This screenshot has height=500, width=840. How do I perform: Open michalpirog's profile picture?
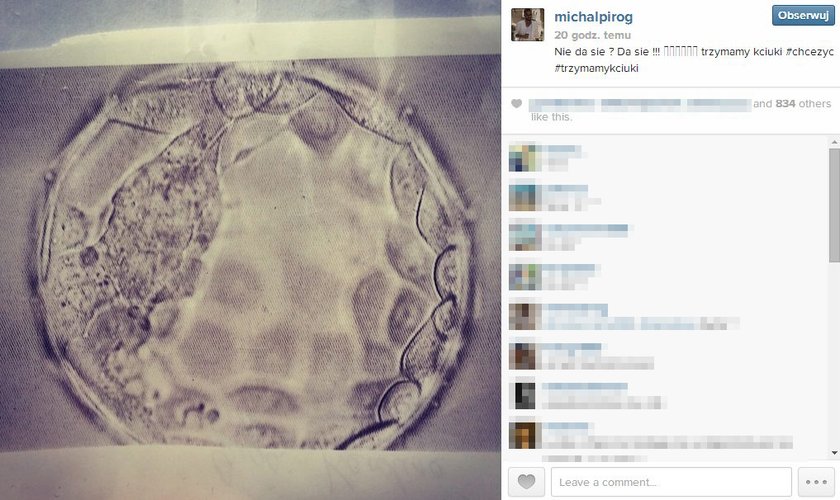(x=527, y=25)
